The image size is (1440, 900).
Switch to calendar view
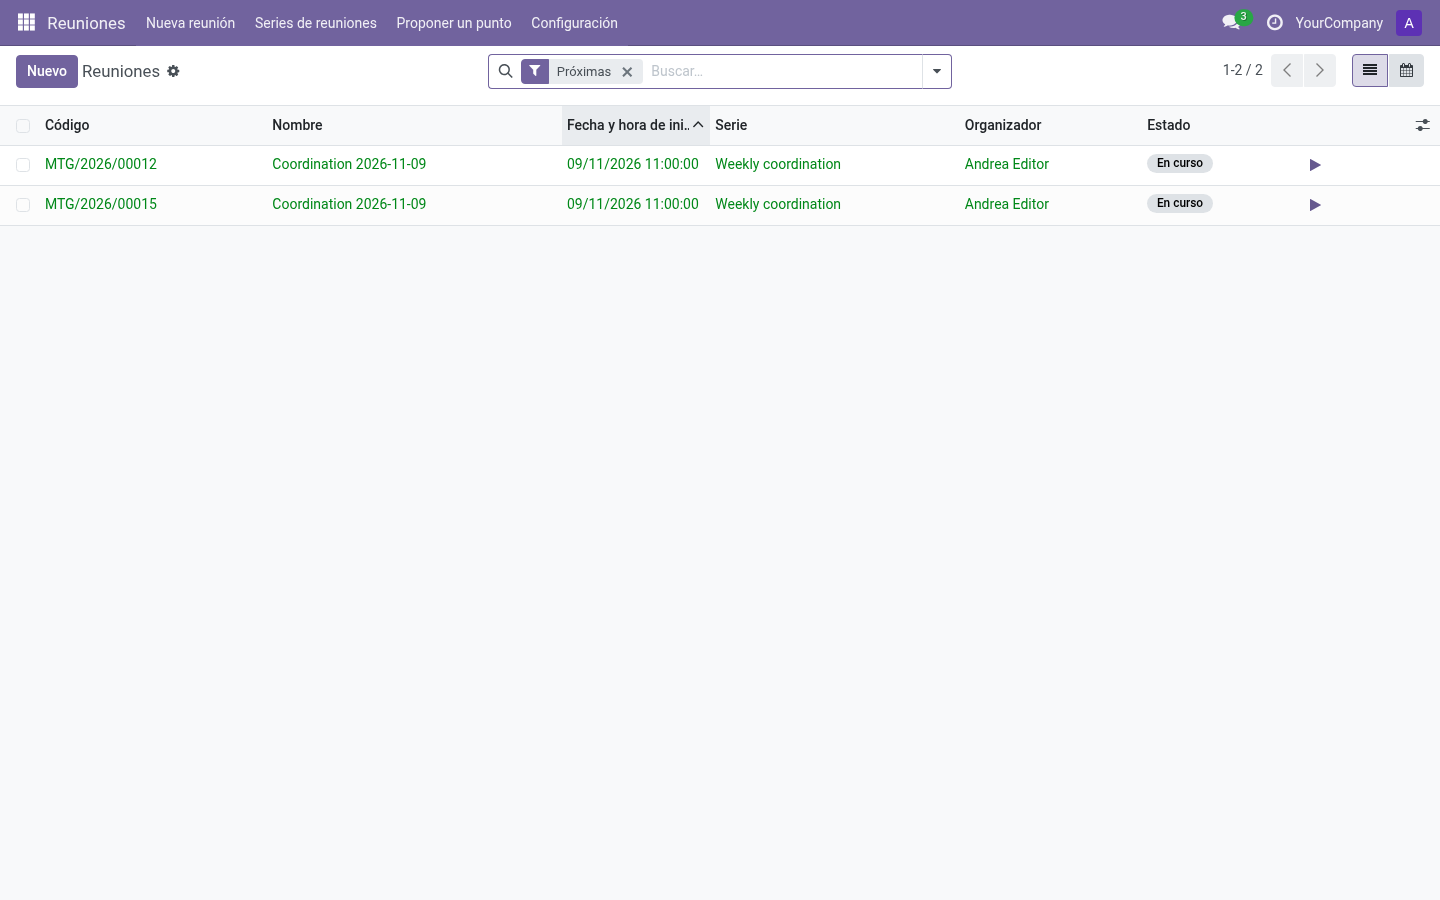click(1406, 70)
